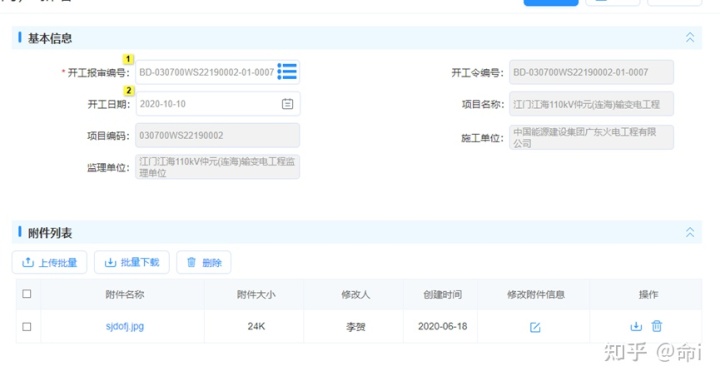
Task: Toggle the select-all checkbox in table header
Action: pyautogui.click(x=27, y=294)
